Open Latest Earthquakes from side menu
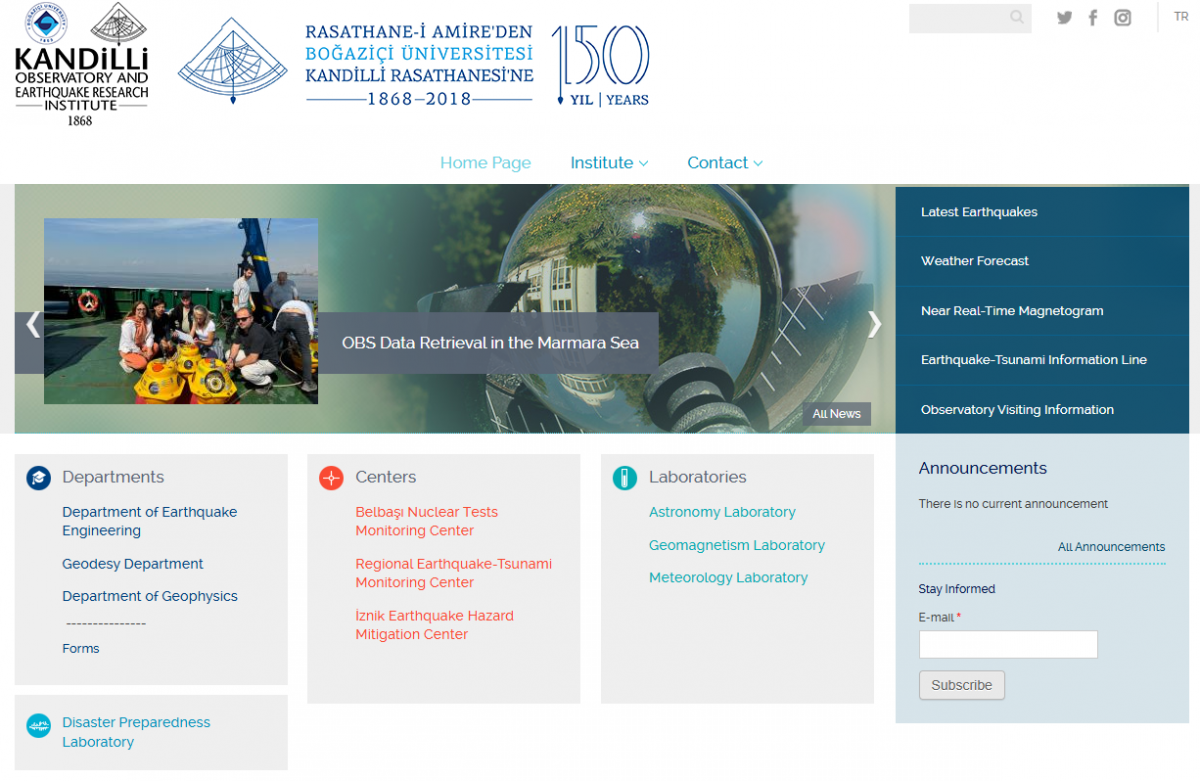This screenshot has height=781, width=1200. pos(979,212)
